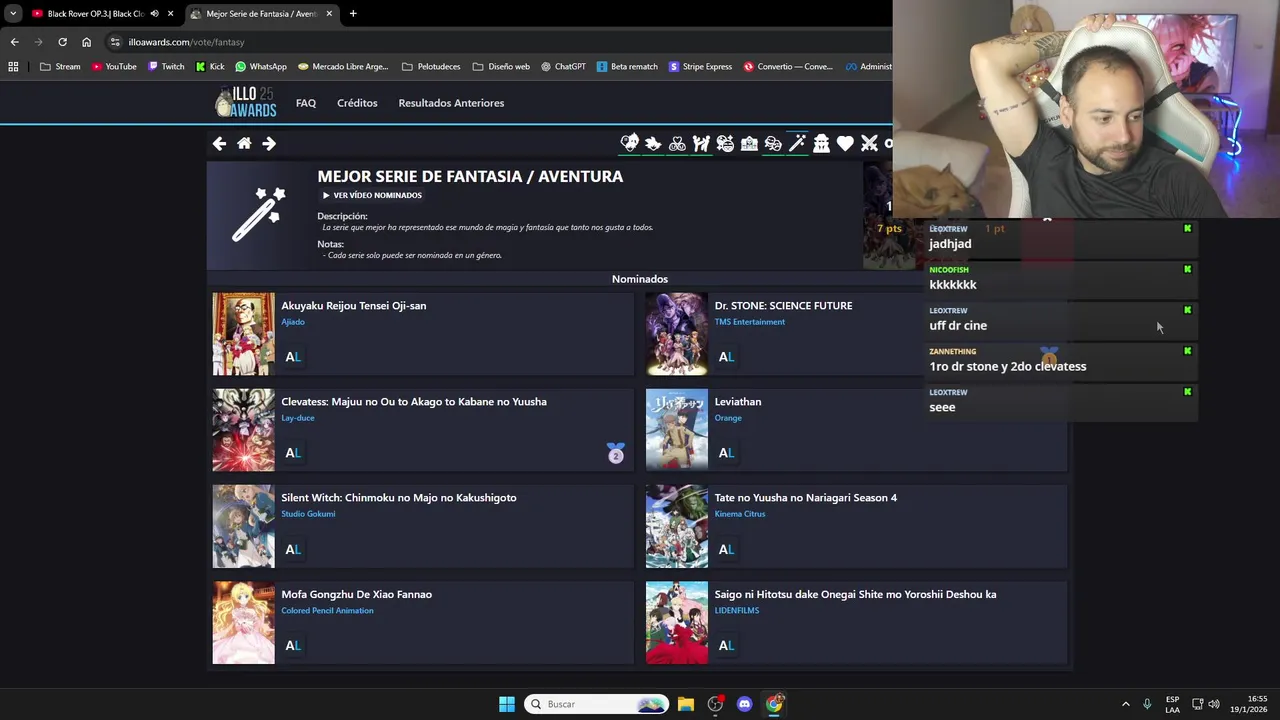Image resolution: width=1280 pixels, height=720 pixels.
Task: Click the Colored Pencil Animation studio link
Action: [x=327, y=610]
